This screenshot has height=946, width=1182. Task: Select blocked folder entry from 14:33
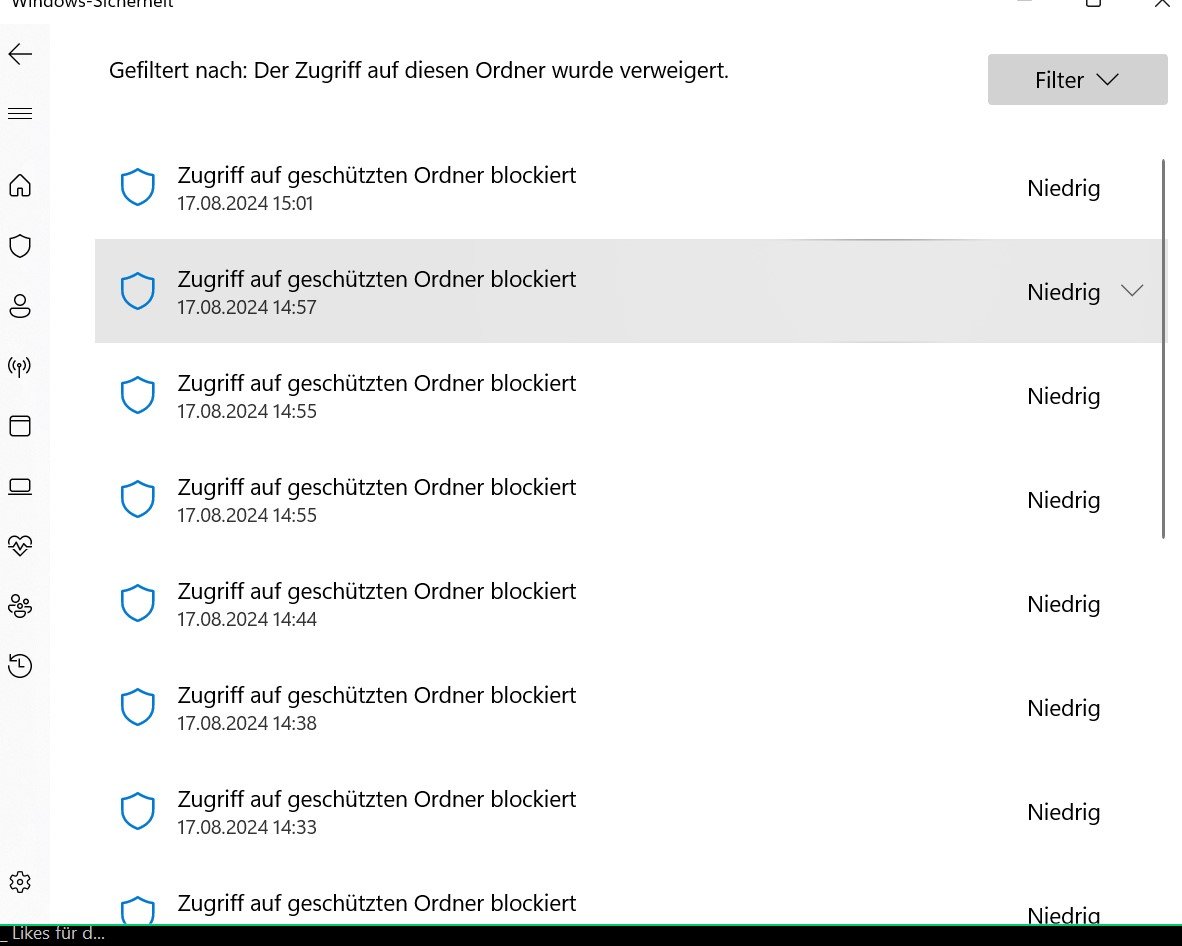(x=630, y=812)
